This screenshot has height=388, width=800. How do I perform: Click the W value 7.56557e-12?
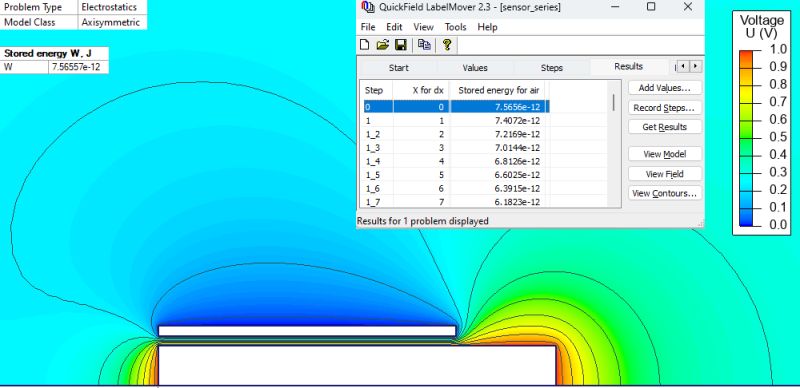click(x=78, y=67)
